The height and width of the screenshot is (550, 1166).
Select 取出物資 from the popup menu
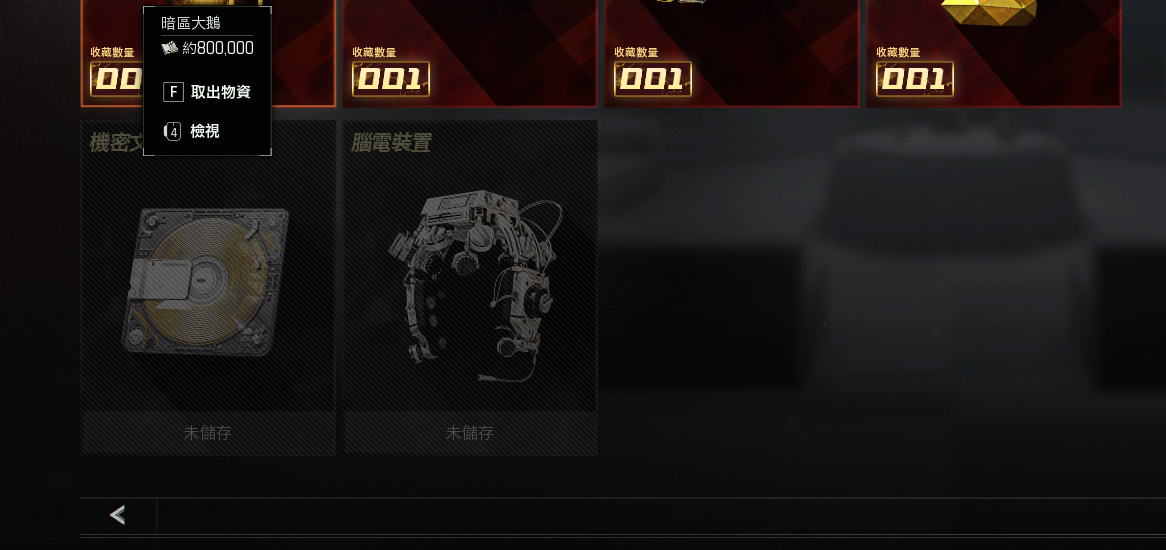pyautogui.click(x=221, y=92)
